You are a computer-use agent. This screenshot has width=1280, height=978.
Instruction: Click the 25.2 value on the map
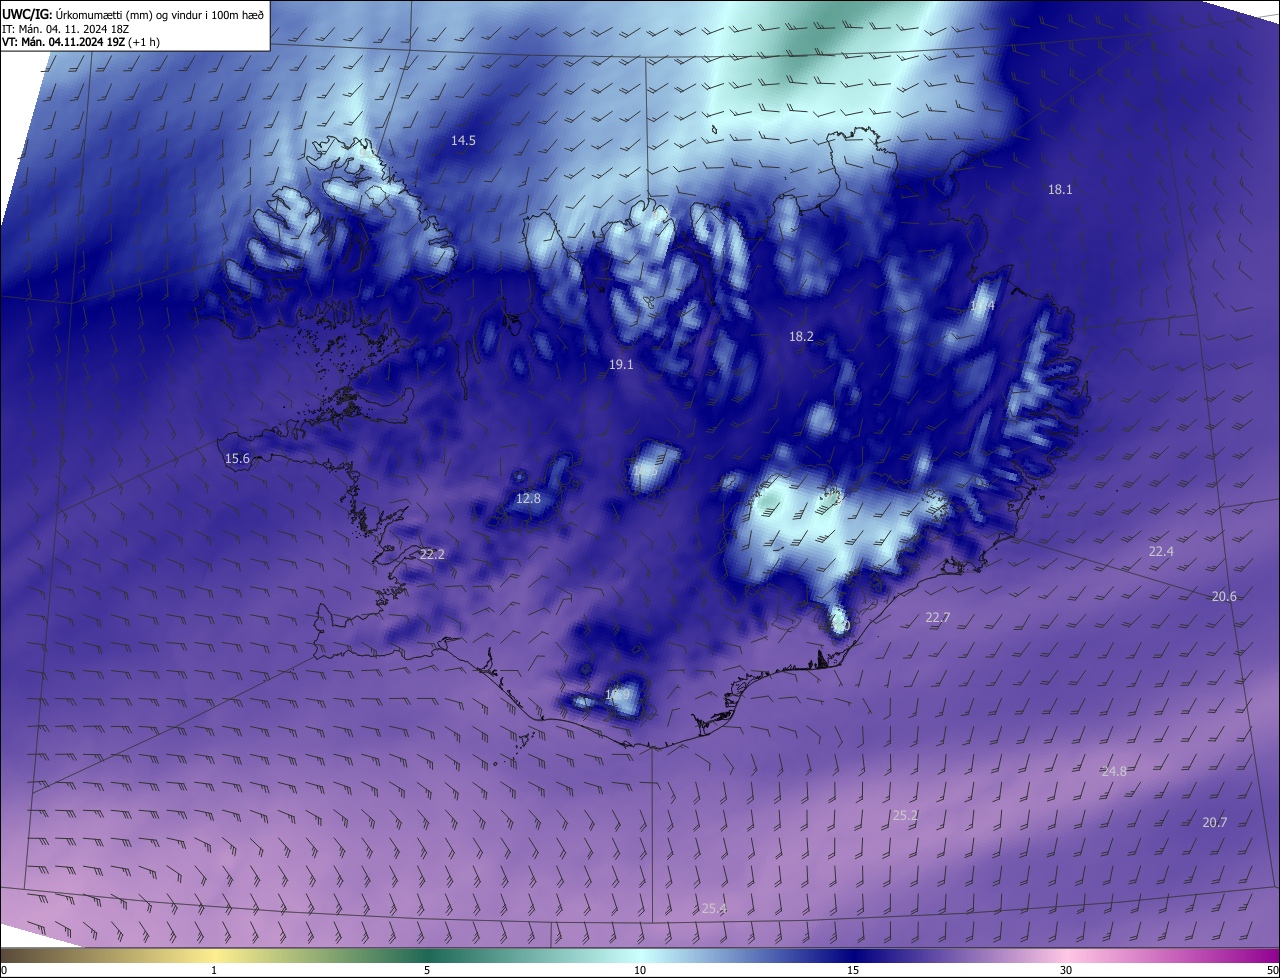point(905,816)
